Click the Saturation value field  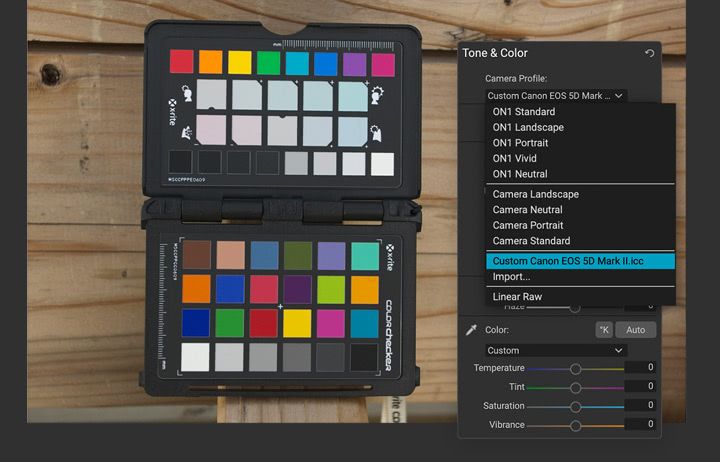click(x=641, y=405)
